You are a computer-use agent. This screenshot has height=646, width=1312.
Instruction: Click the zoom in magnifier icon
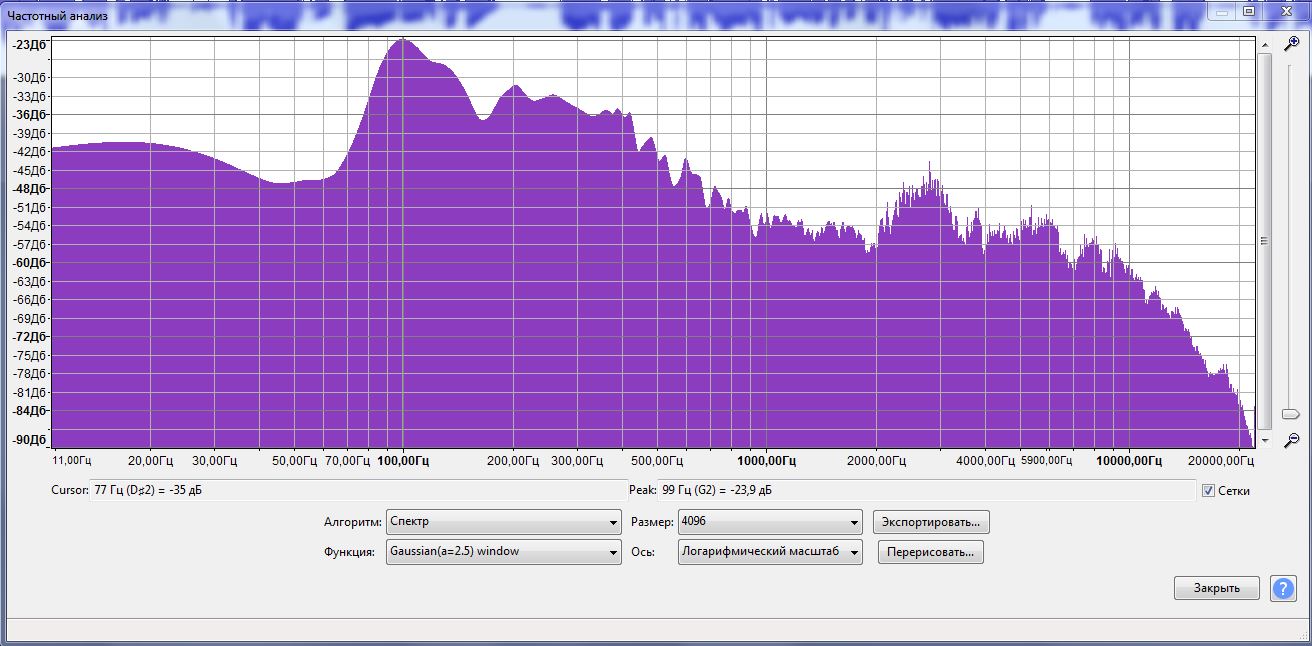[x=1291, y=44]
